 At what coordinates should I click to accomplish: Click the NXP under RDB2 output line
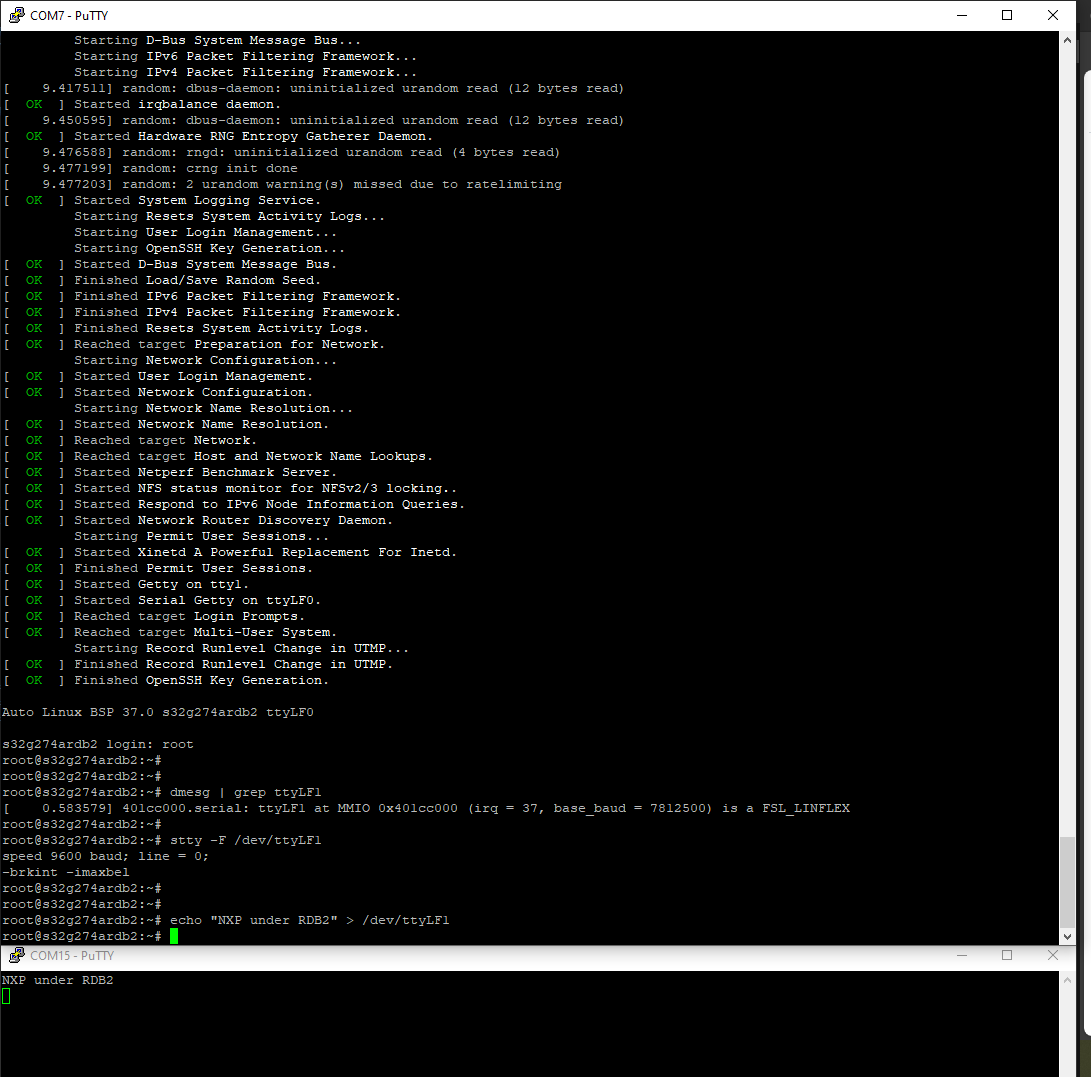click(55, 980)
